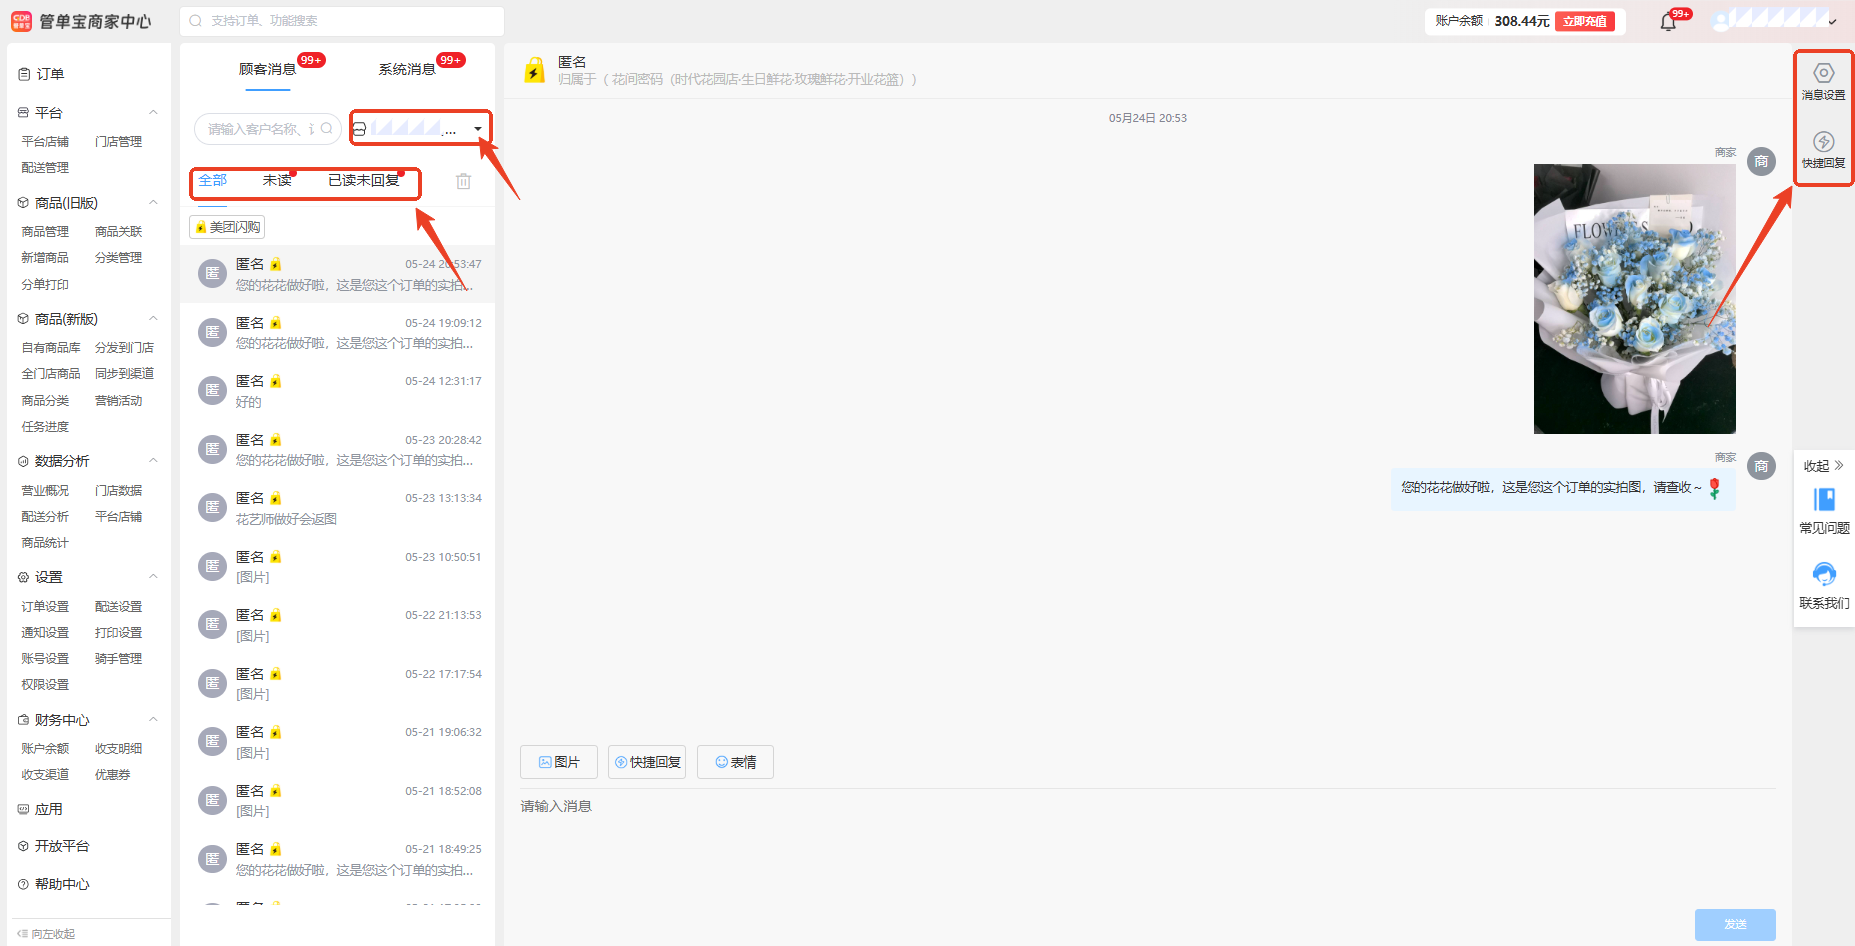The width and height of the screenshot is (1855, 946).
Task: Click avatar of conversation dated 05-23 13:13:34
Action: [212, 507]
